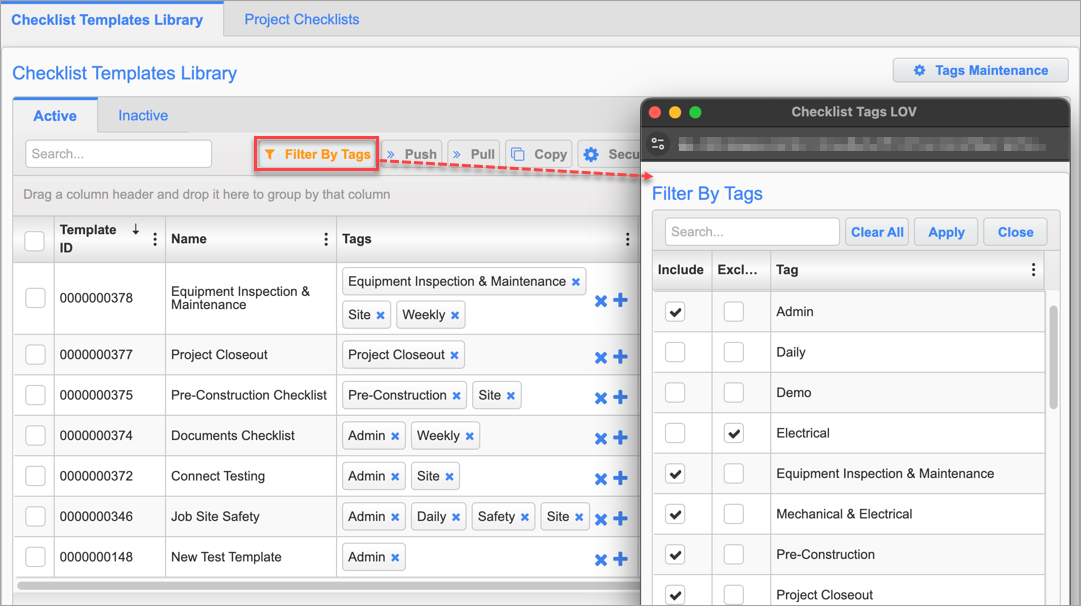The width and height of the screenshot is (1081, 606).
Task: Add a tag to Job Site Safety template
Action: tap(620, 518)
